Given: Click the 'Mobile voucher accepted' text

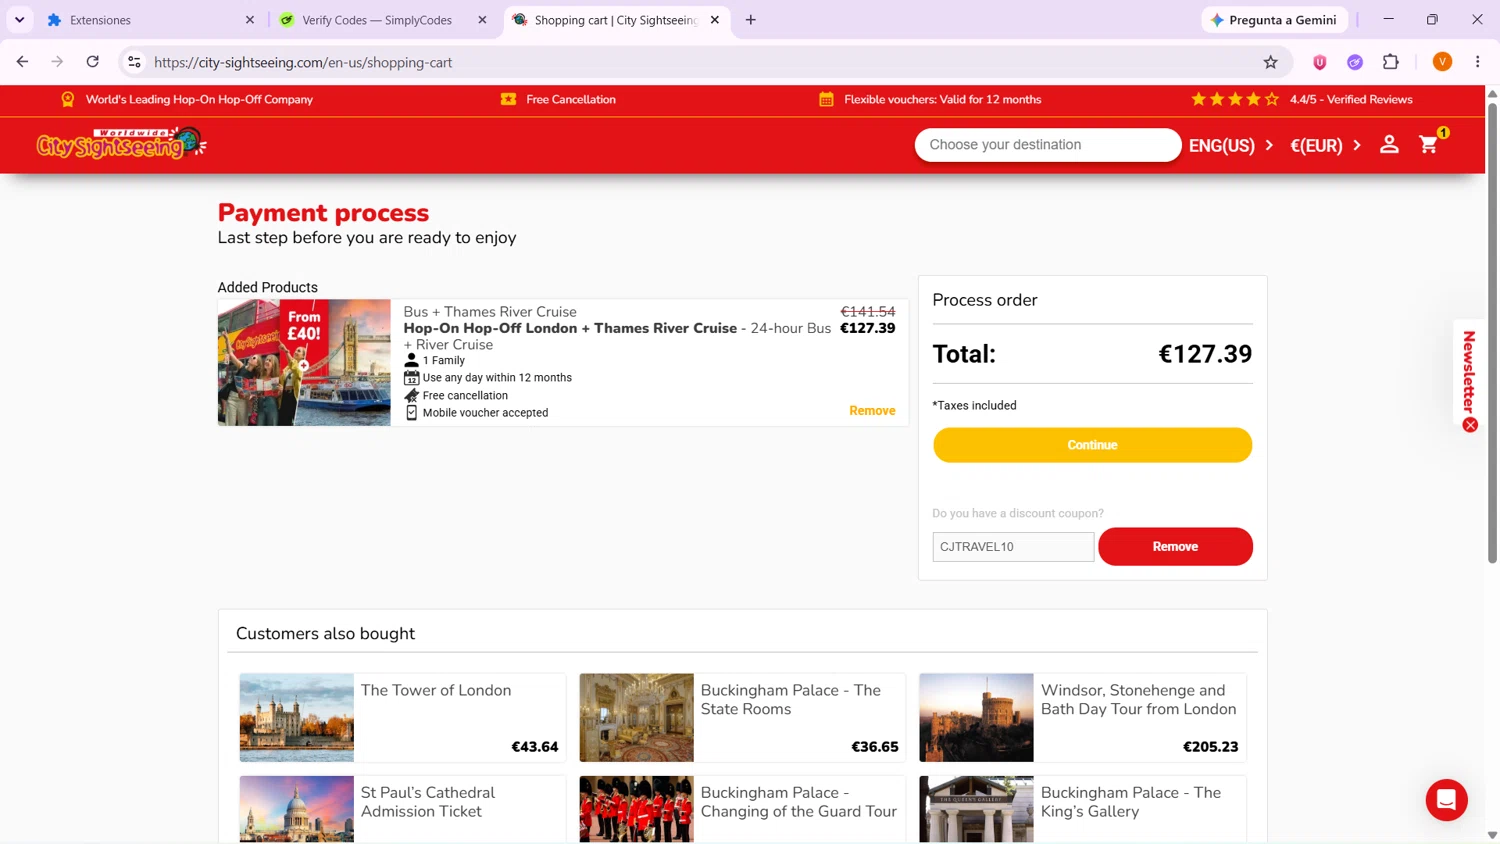Looking at the screenshot, I should (x=485, y=413).
